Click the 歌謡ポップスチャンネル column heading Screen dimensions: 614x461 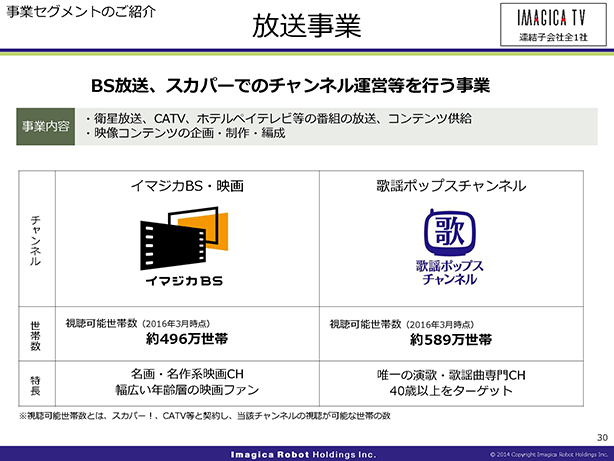(451, 186)
